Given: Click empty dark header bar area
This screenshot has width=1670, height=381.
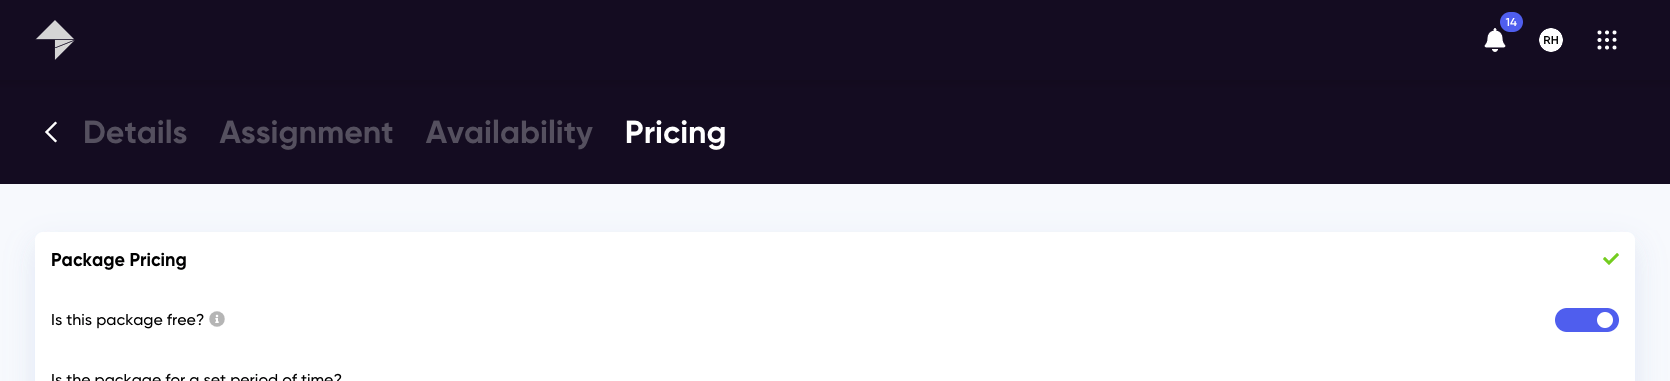Looking at the screenshot, I should point(1000,60).
